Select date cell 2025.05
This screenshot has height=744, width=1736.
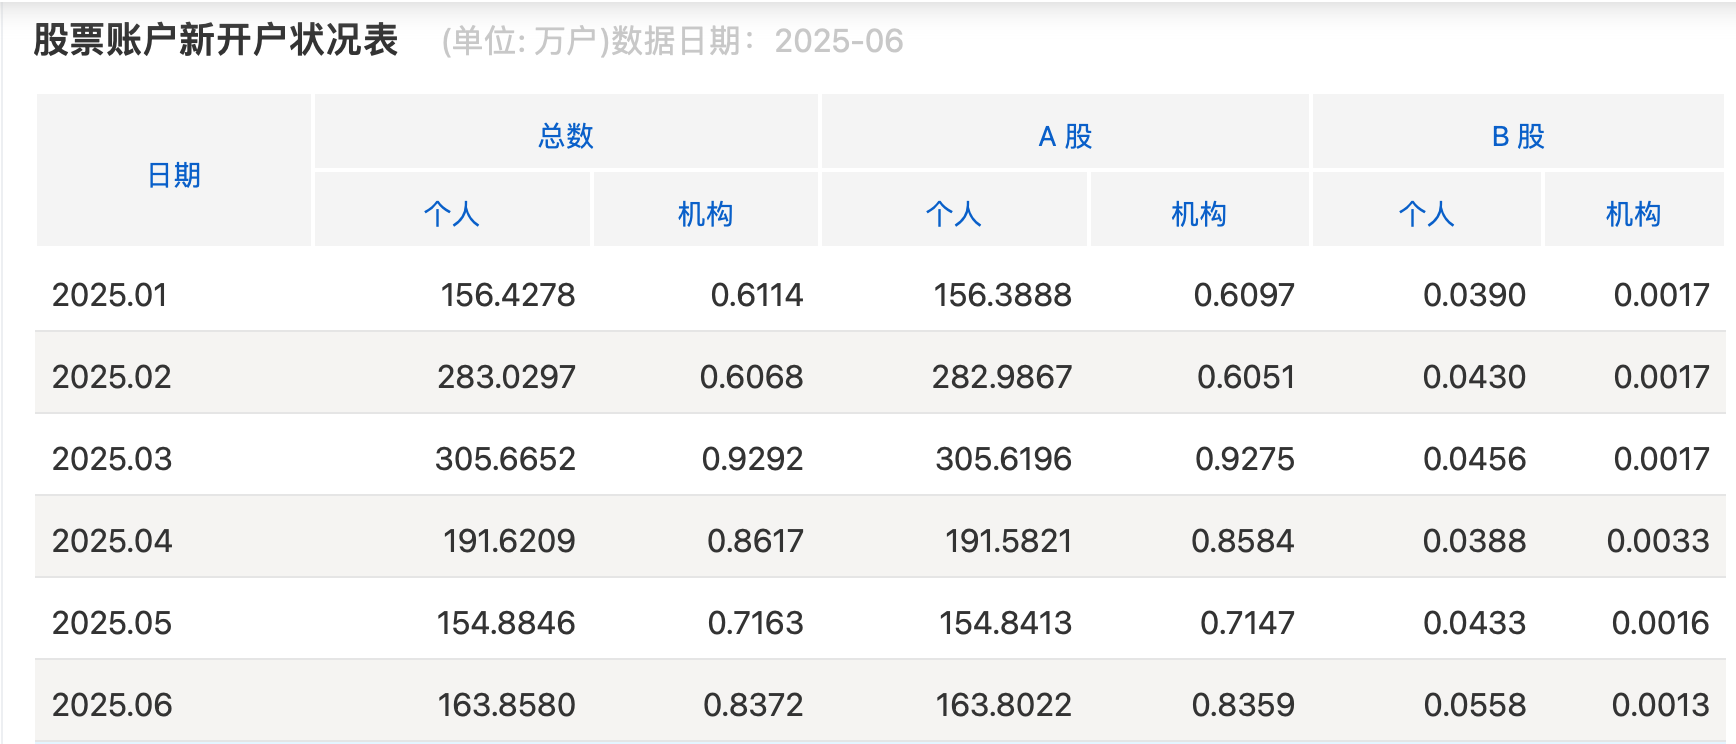[x=112, y=623]
